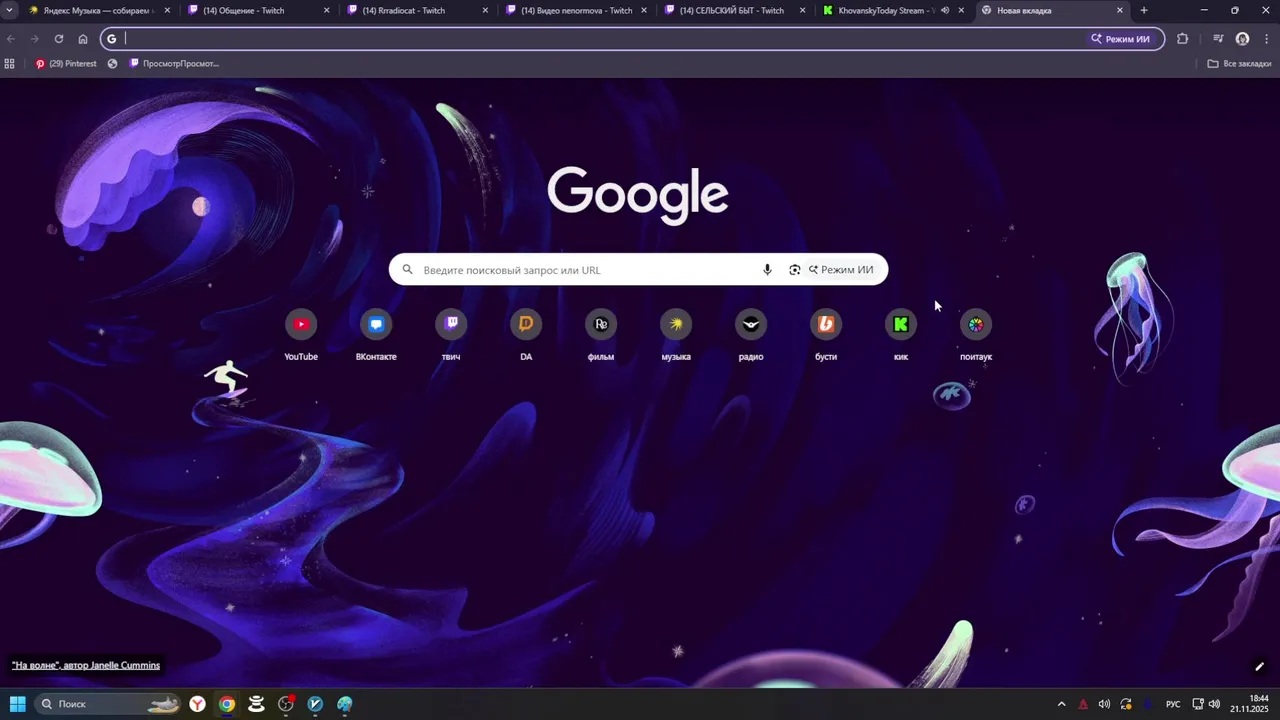
Task: Click the browser back arrow
Action: pos(11,39)
